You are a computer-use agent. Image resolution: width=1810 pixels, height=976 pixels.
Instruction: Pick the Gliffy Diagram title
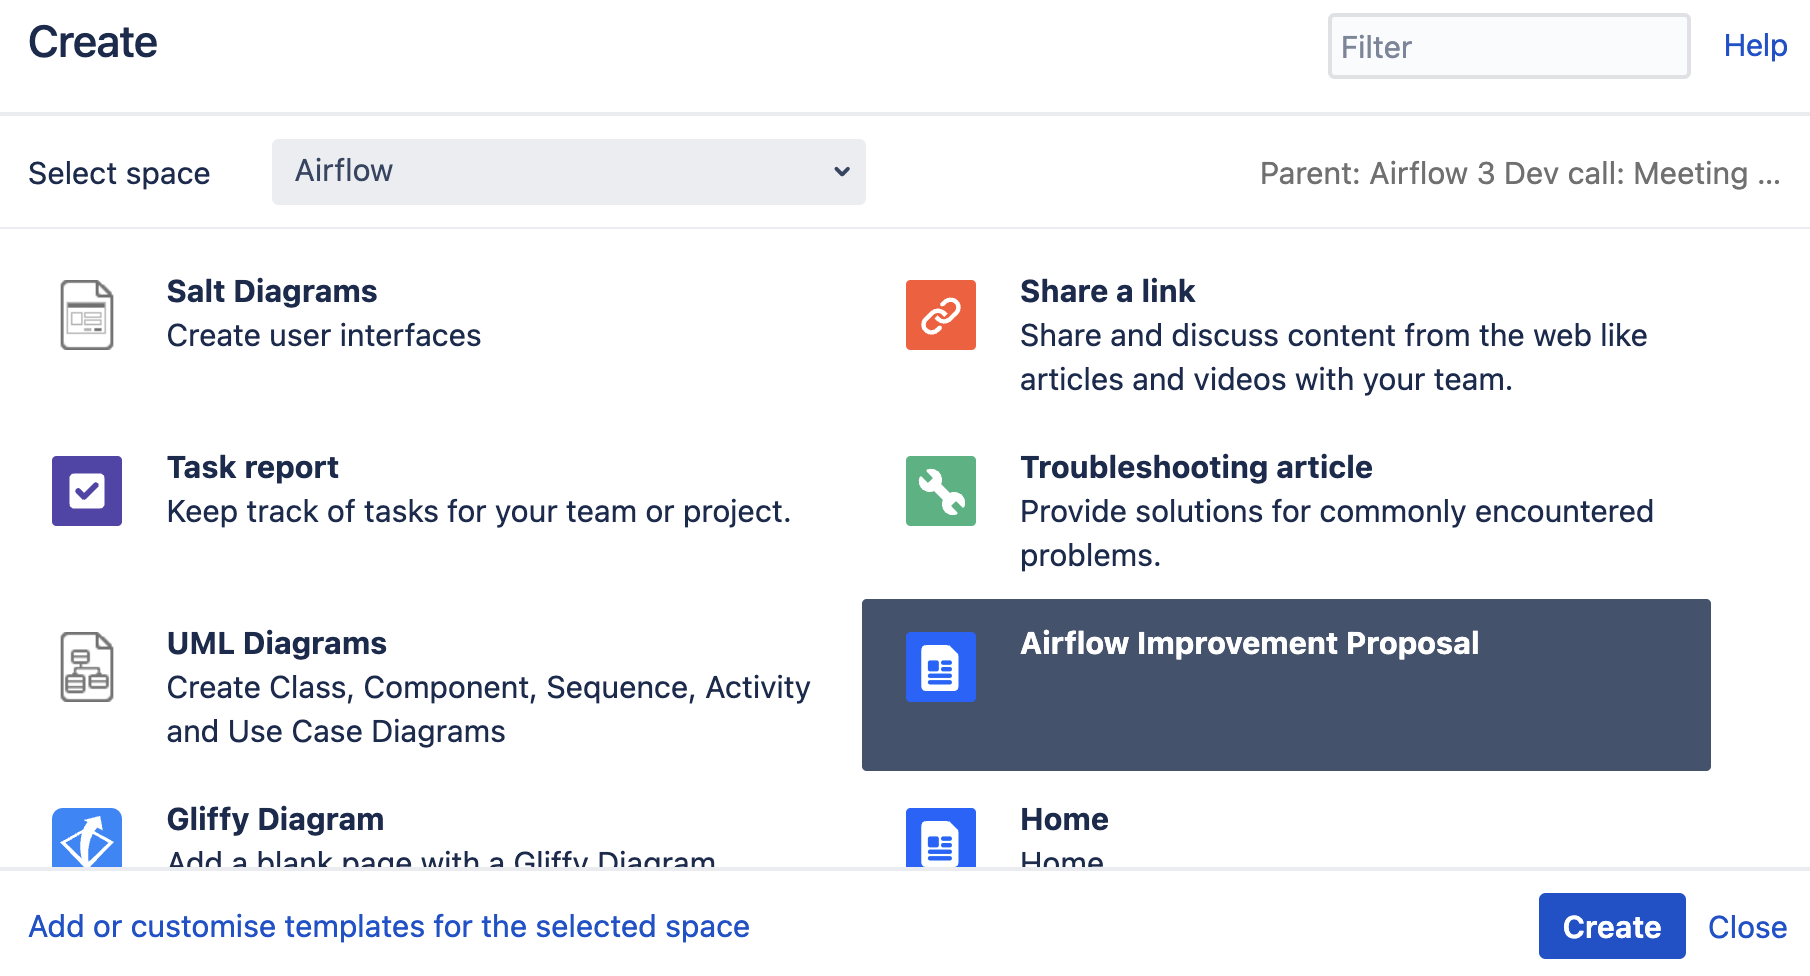pyautogui.click(x=275, y=819)
